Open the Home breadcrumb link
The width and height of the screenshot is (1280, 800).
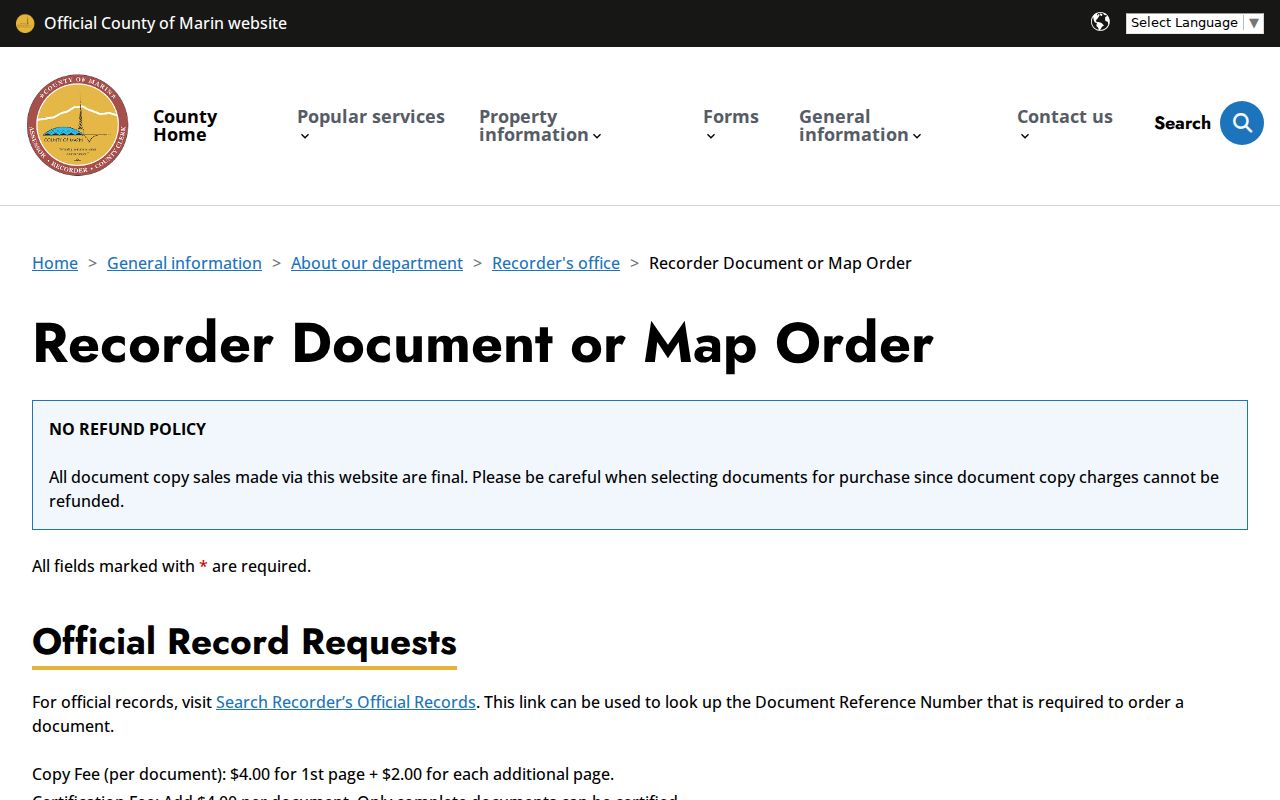(55, 263)
